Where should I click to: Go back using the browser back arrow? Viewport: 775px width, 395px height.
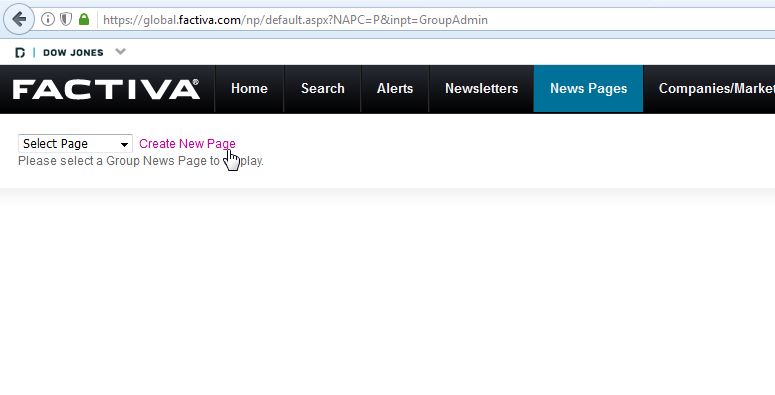pyautogui.click(x=19, y=20)
